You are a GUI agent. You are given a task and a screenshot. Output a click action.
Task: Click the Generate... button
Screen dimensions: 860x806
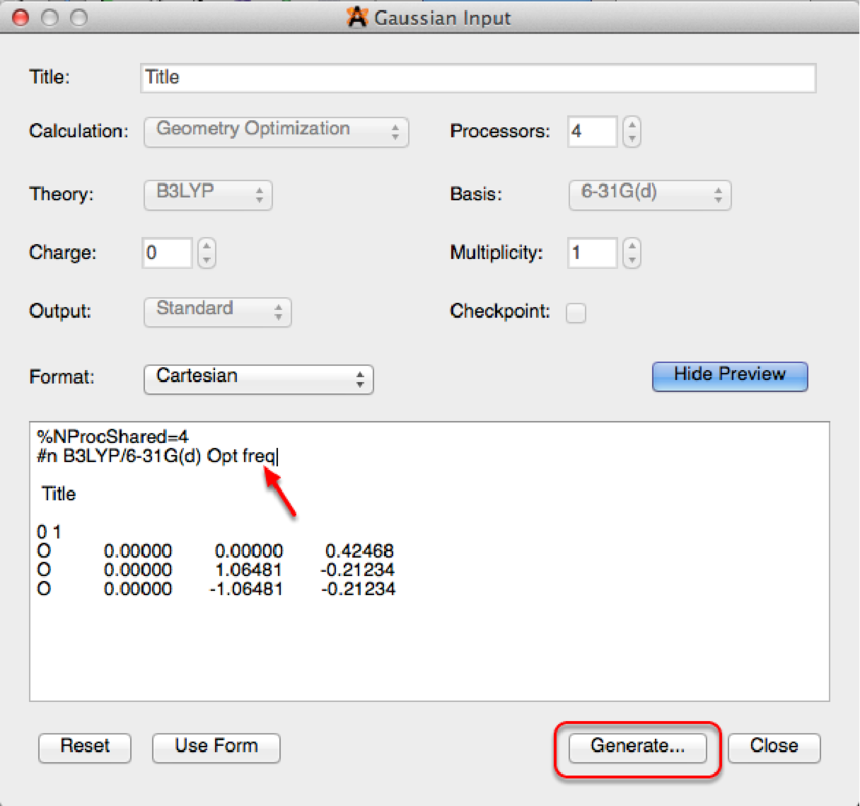click(637, 747)
